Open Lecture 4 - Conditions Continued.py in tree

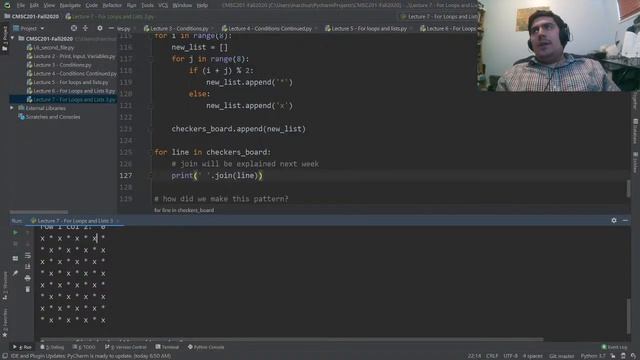point(72,73)
